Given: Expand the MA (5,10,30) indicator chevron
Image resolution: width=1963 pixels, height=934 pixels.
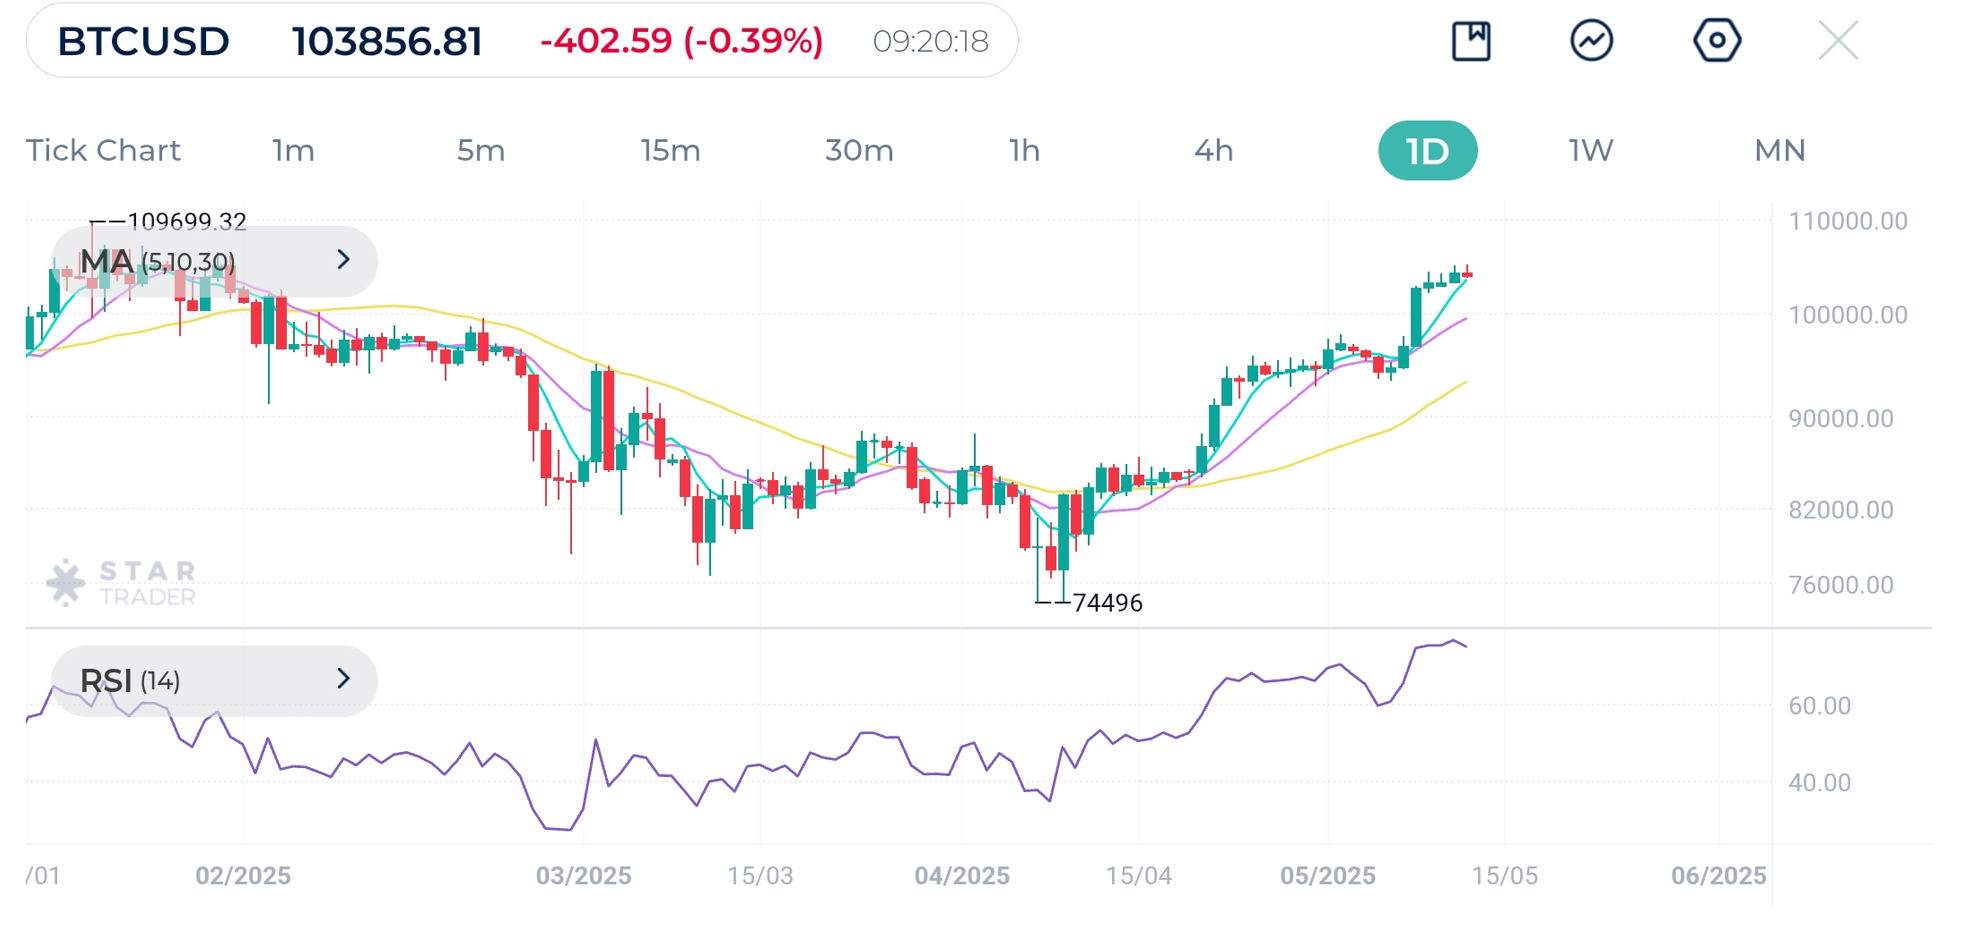Looking at the screenshot, I should tap(343, 260).
